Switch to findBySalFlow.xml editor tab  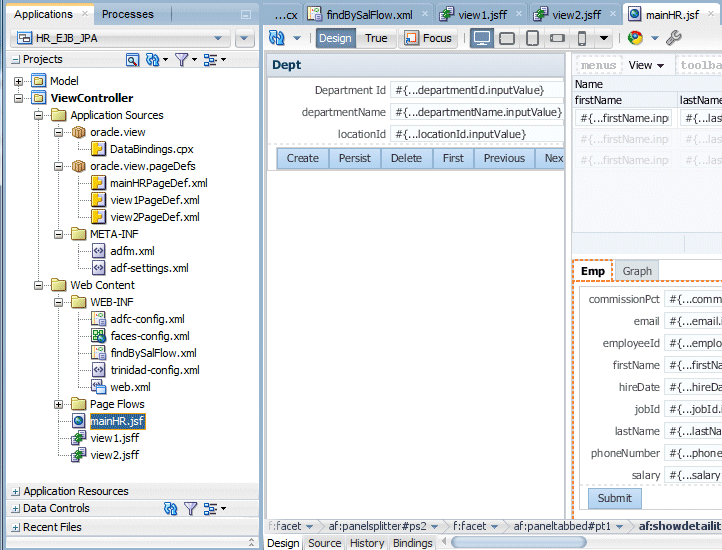pos(369,15)
